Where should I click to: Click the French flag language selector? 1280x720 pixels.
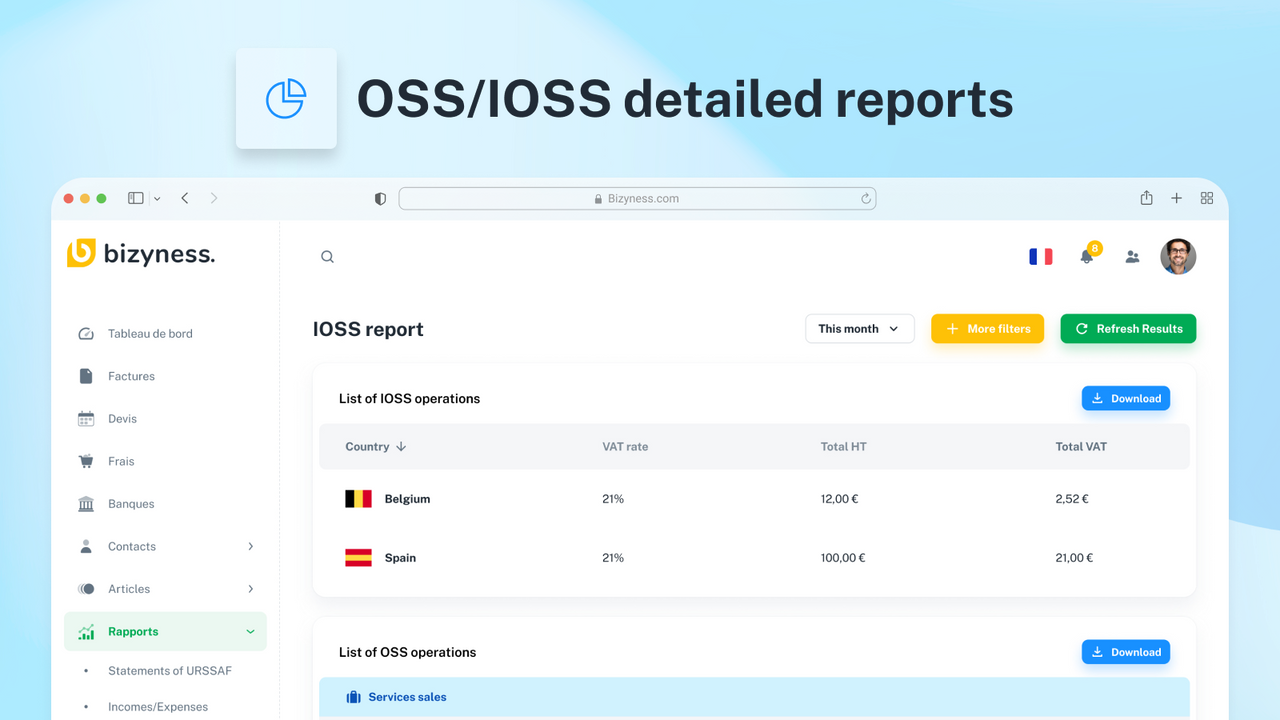[1040, 256]
